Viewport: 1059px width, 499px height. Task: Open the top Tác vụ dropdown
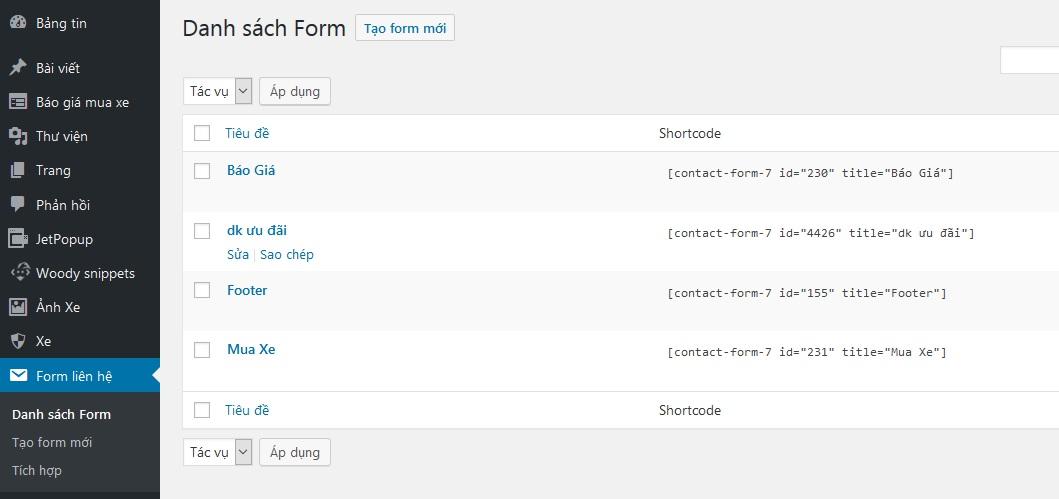[217, 91]
